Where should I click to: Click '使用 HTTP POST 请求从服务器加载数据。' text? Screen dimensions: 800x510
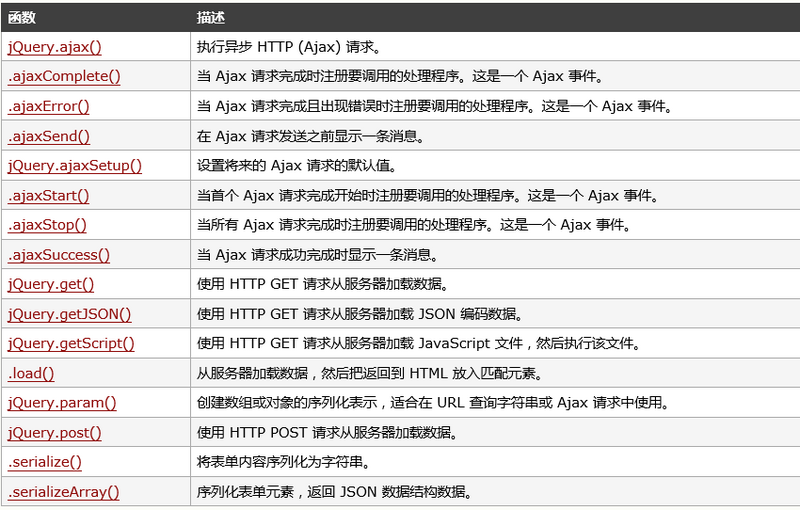point(328,433)
